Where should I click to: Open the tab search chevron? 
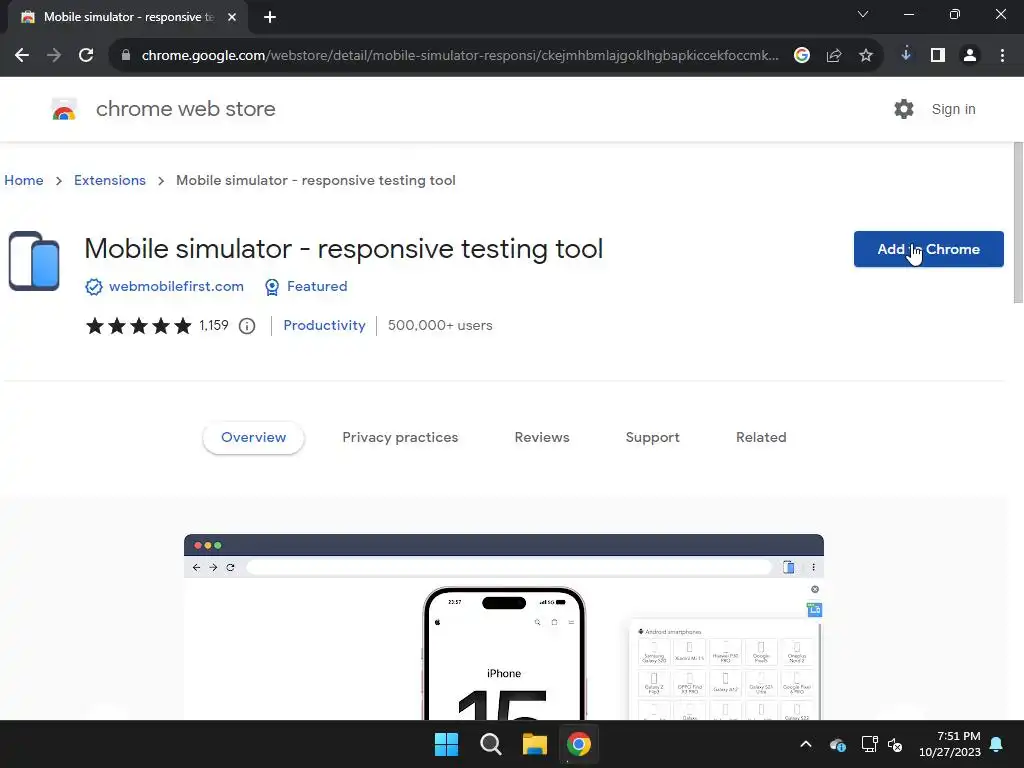tap(863, 14)
